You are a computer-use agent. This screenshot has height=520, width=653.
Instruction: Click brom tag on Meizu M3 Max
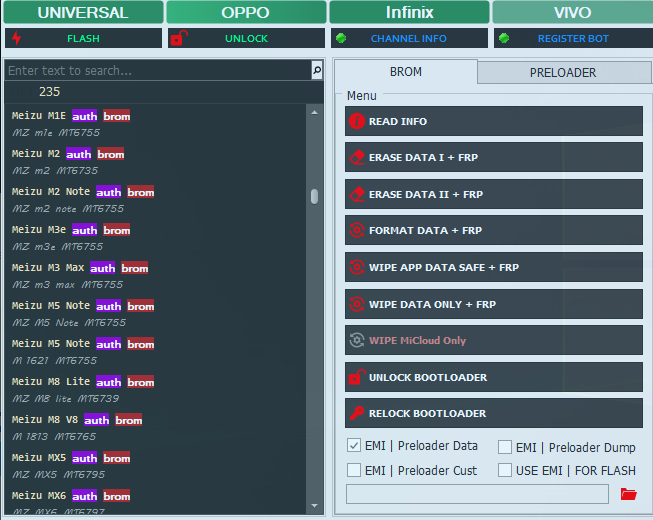click(135, 268)
